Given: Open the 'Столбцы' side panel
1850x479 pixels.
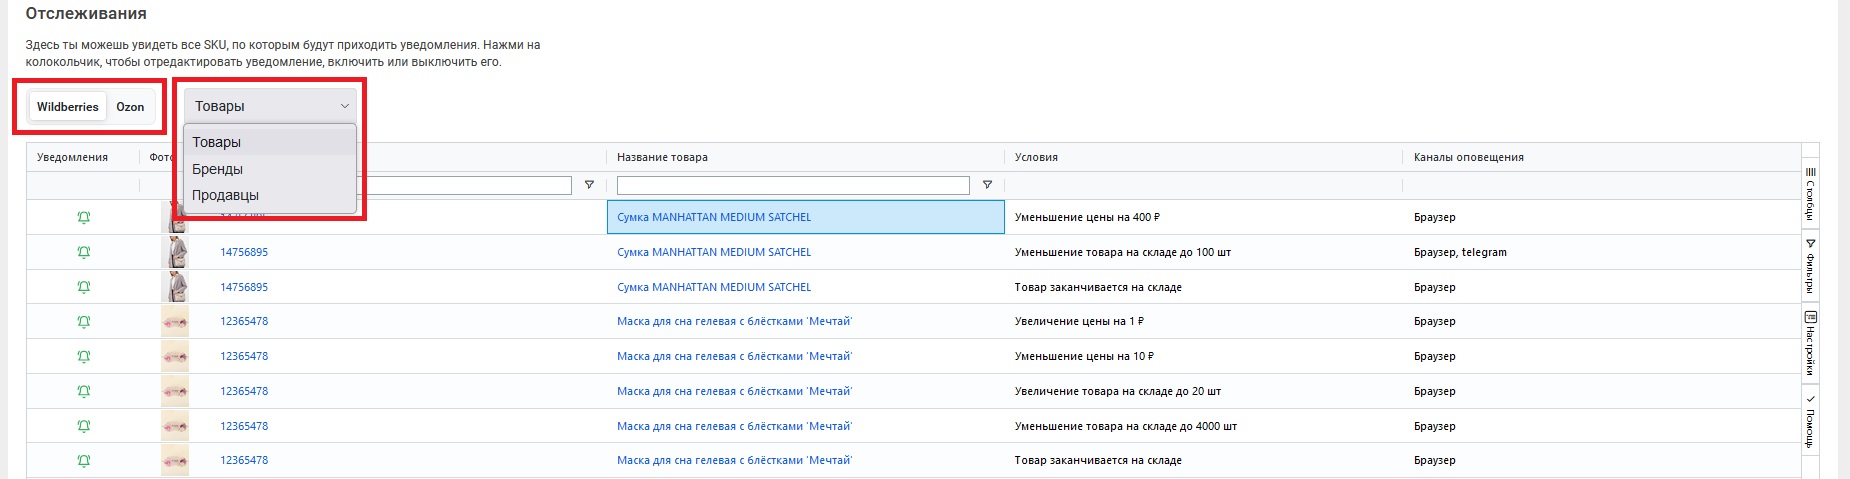Looking at the screenshot, I should (1810, 195).
